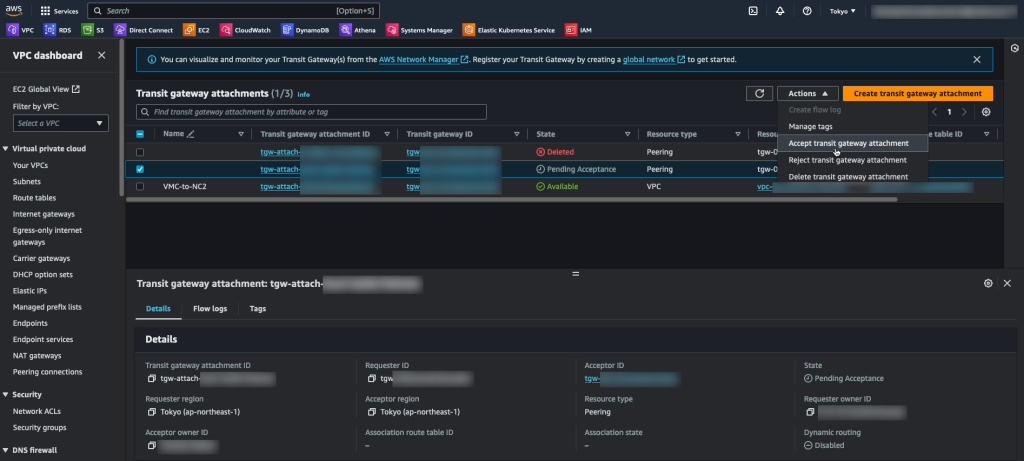
Task: Open CloudShell terminal icon in top bar
Action: click(x=753, y=11)
